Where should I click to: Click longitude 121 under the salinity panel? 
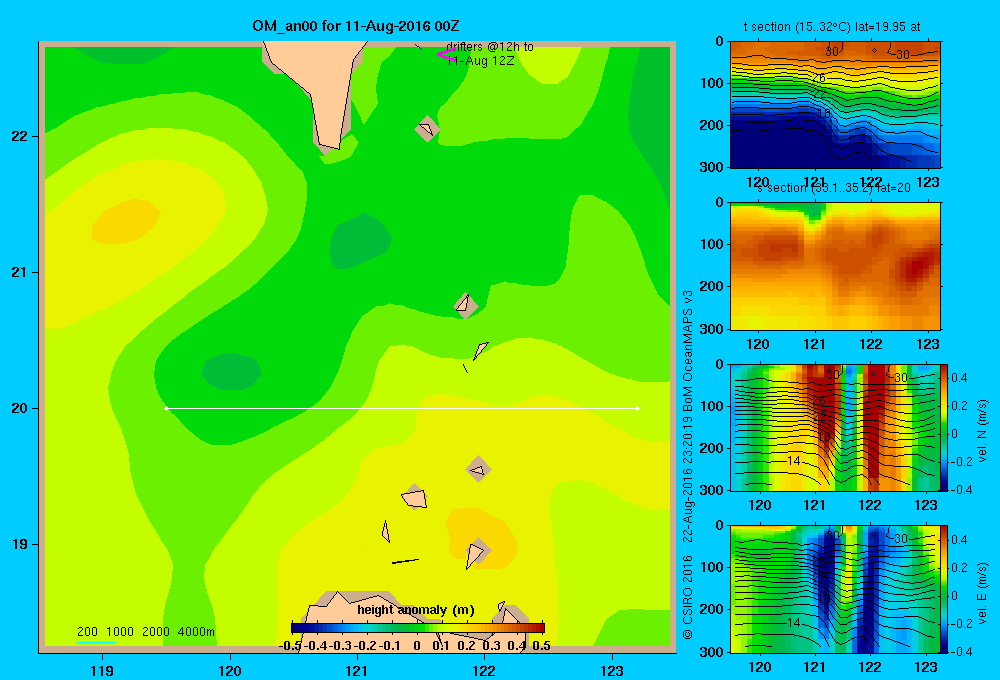coord(814,344)
